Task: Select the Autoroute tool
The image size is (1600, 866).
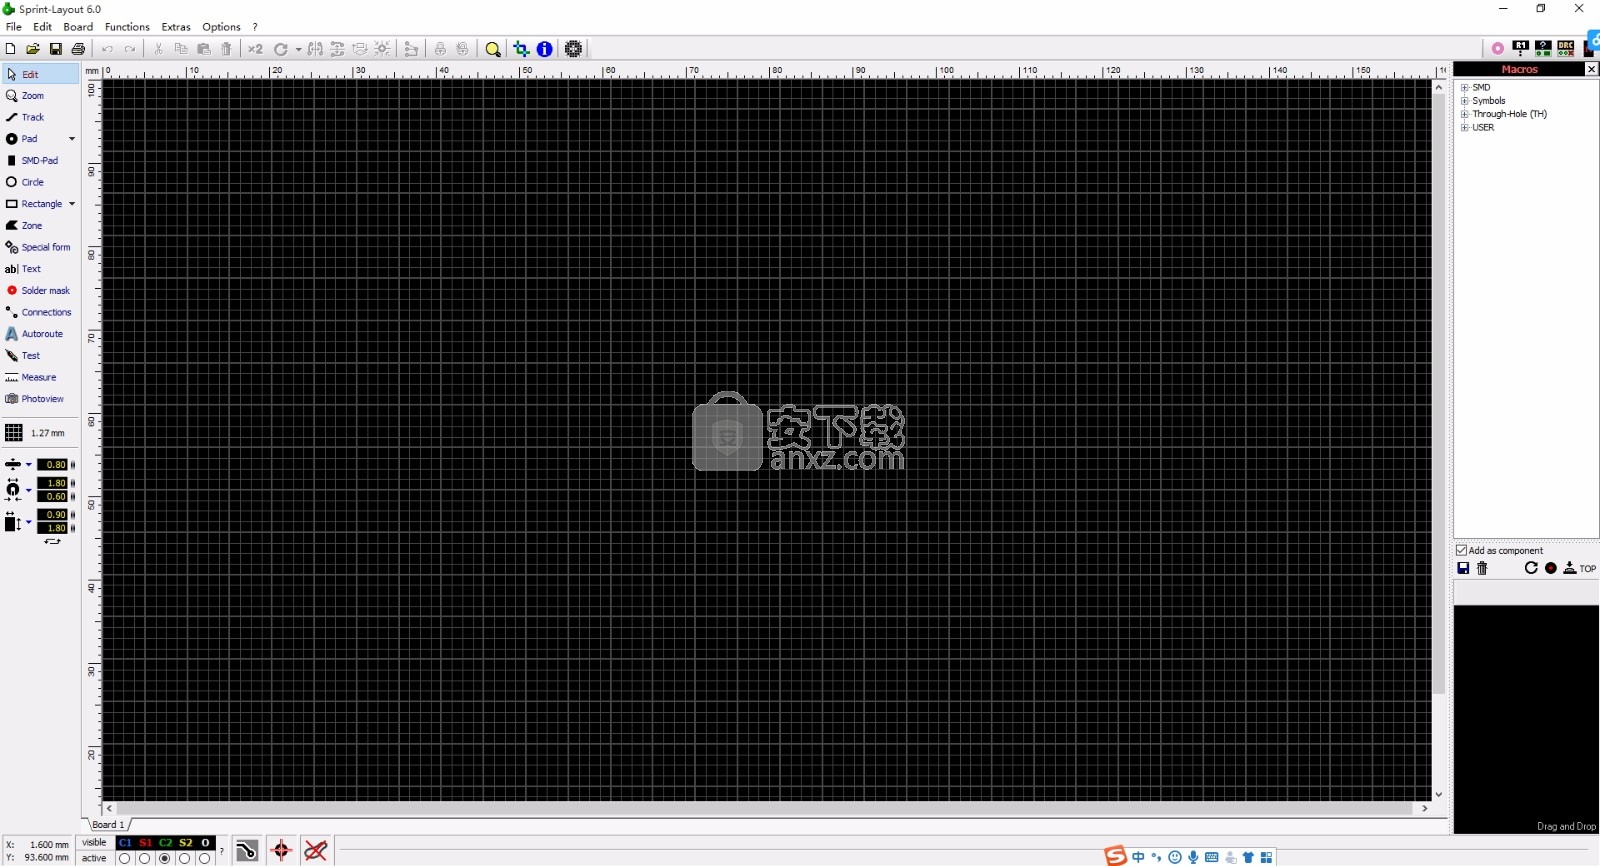Action: (x=41, y=334)
